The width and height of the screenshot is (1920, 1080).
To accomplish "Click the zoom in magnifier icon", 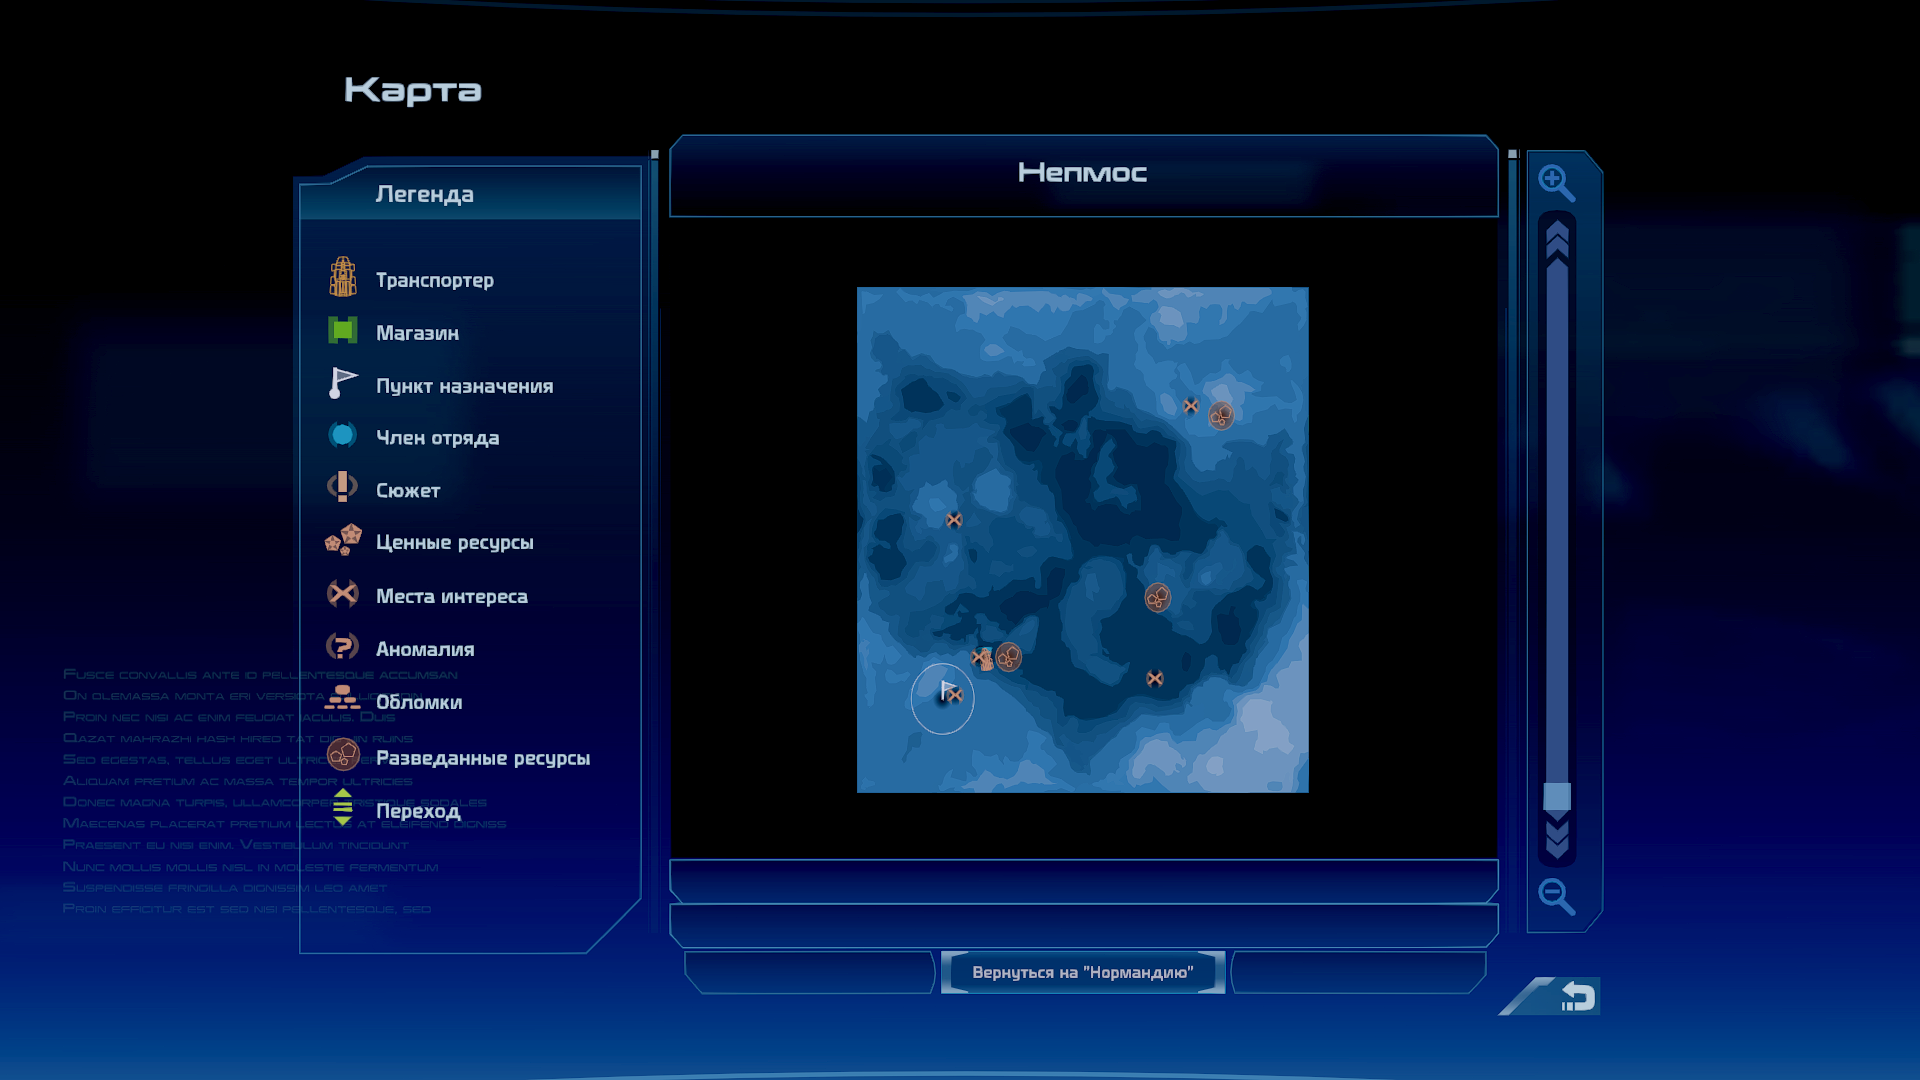I will (1556, 183).
